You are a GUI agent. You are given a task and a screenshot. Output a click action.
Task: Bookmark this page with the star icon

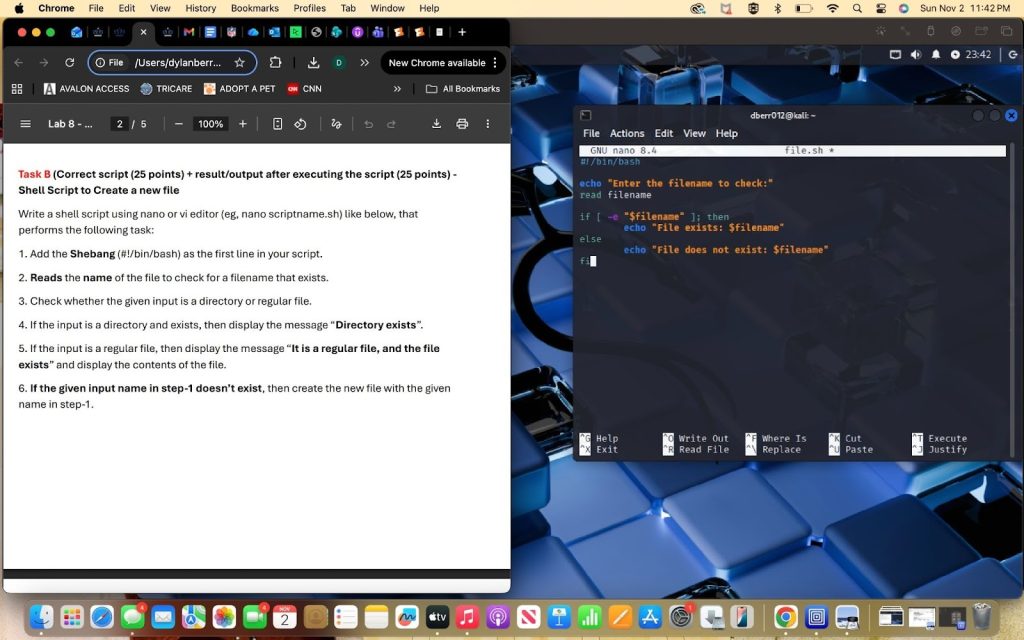point(239,62)
